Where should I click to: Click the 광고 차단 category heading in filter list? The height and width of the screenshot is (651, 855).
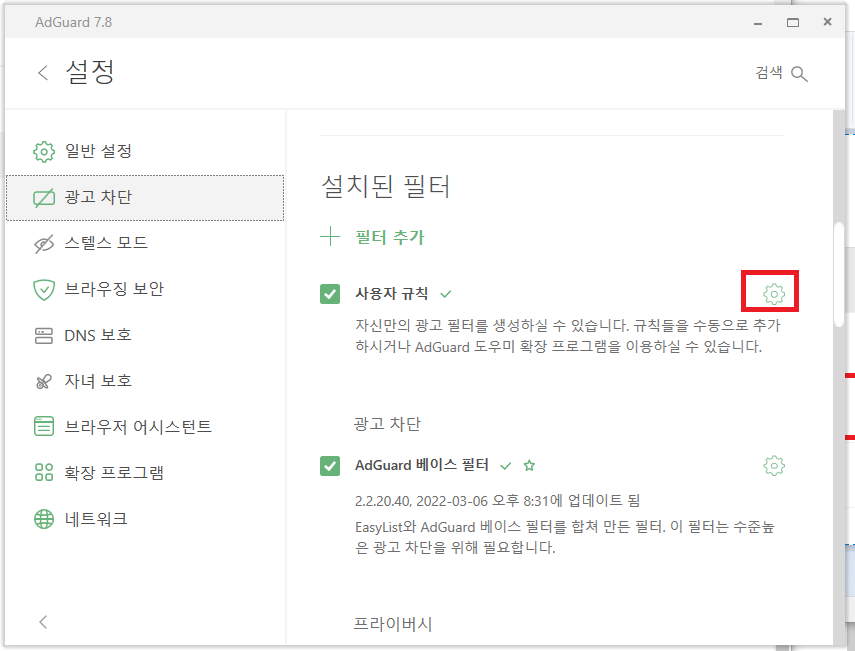pos(387,424)
